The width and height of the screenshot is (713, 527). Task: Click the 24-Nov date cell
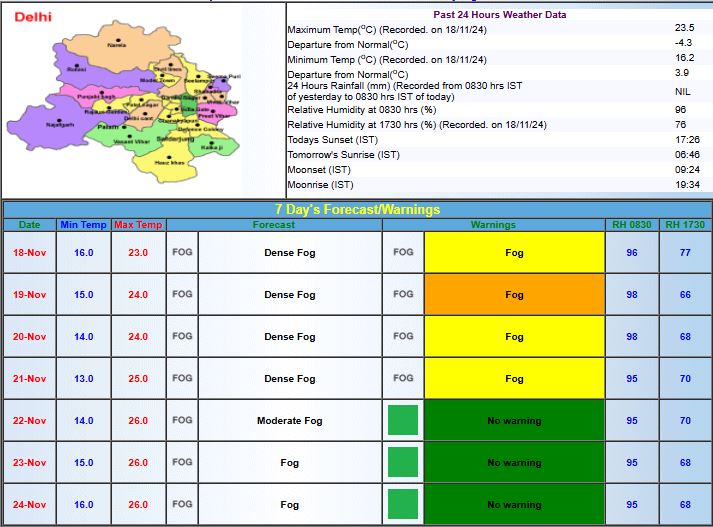tap(30, 504)
